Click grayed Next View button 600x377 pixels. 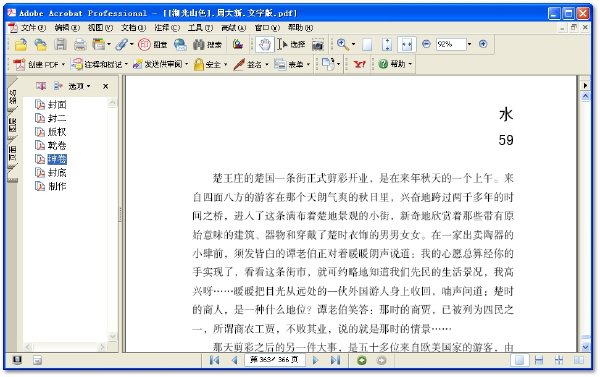click(381, 360)
